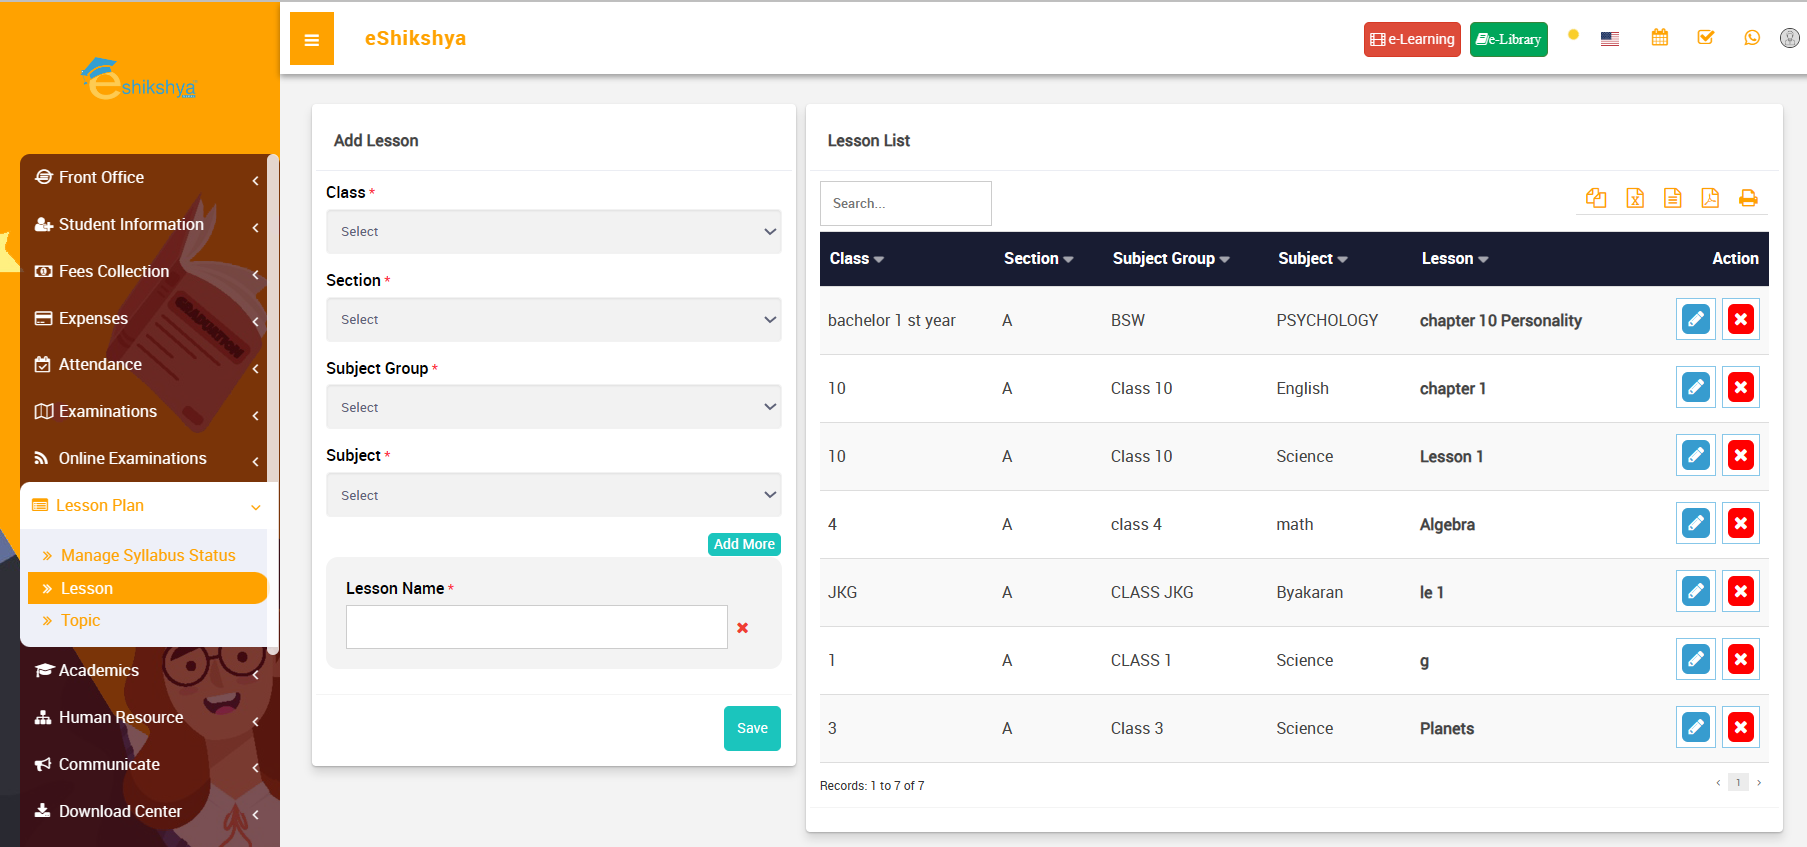
Task: Click the lesson list Search field
Action: 905,203
